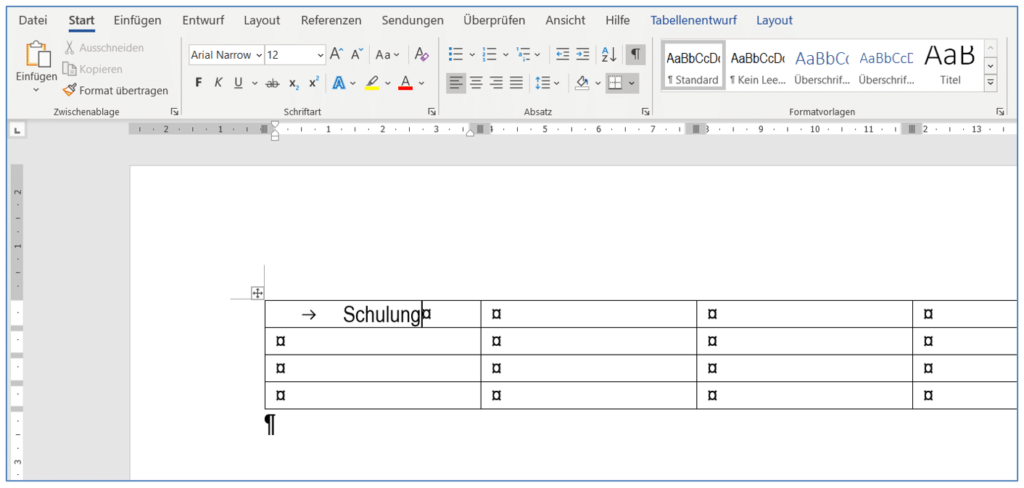Click the clear formatting eraser icon
The image size is (1024, 488).
click(x=421, y=55)
